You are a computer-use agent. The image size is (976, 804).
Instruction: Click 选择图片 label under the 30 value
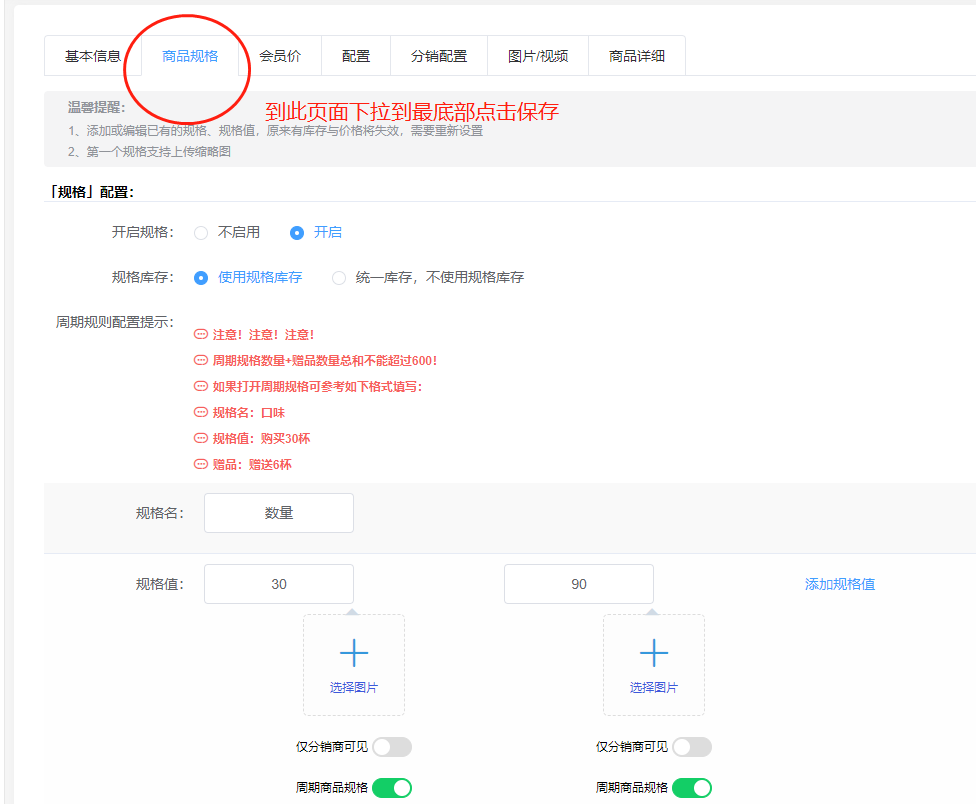coord(354,687)
